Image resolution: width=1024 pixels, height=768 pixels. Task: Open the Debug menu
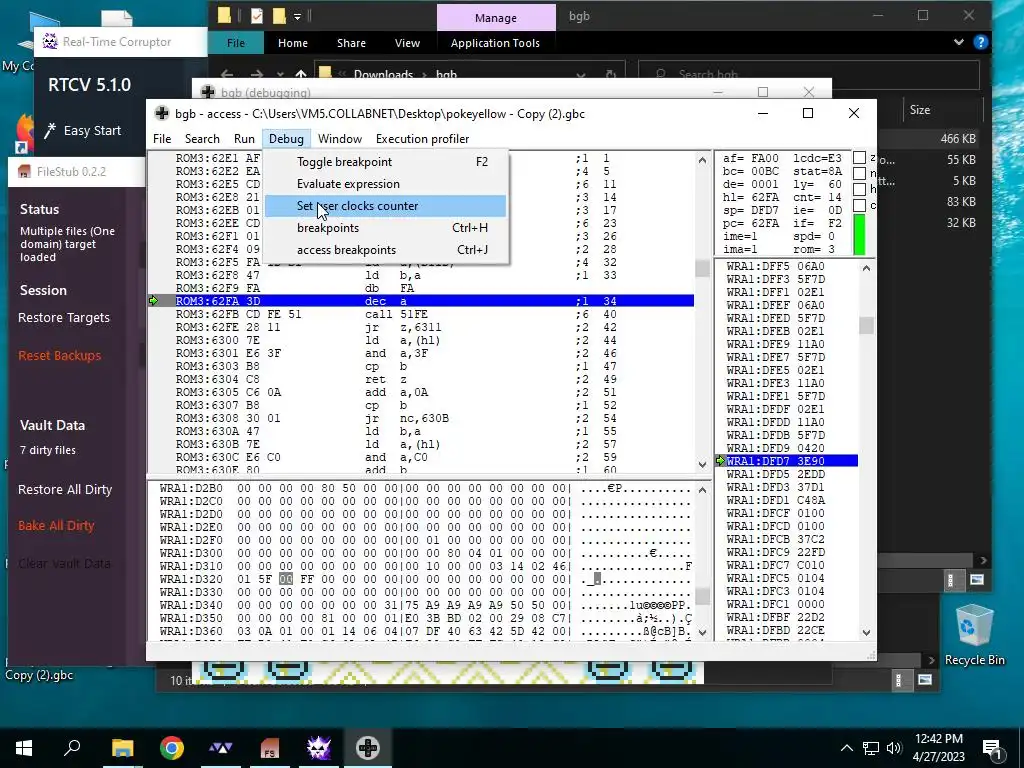point(286,138)
